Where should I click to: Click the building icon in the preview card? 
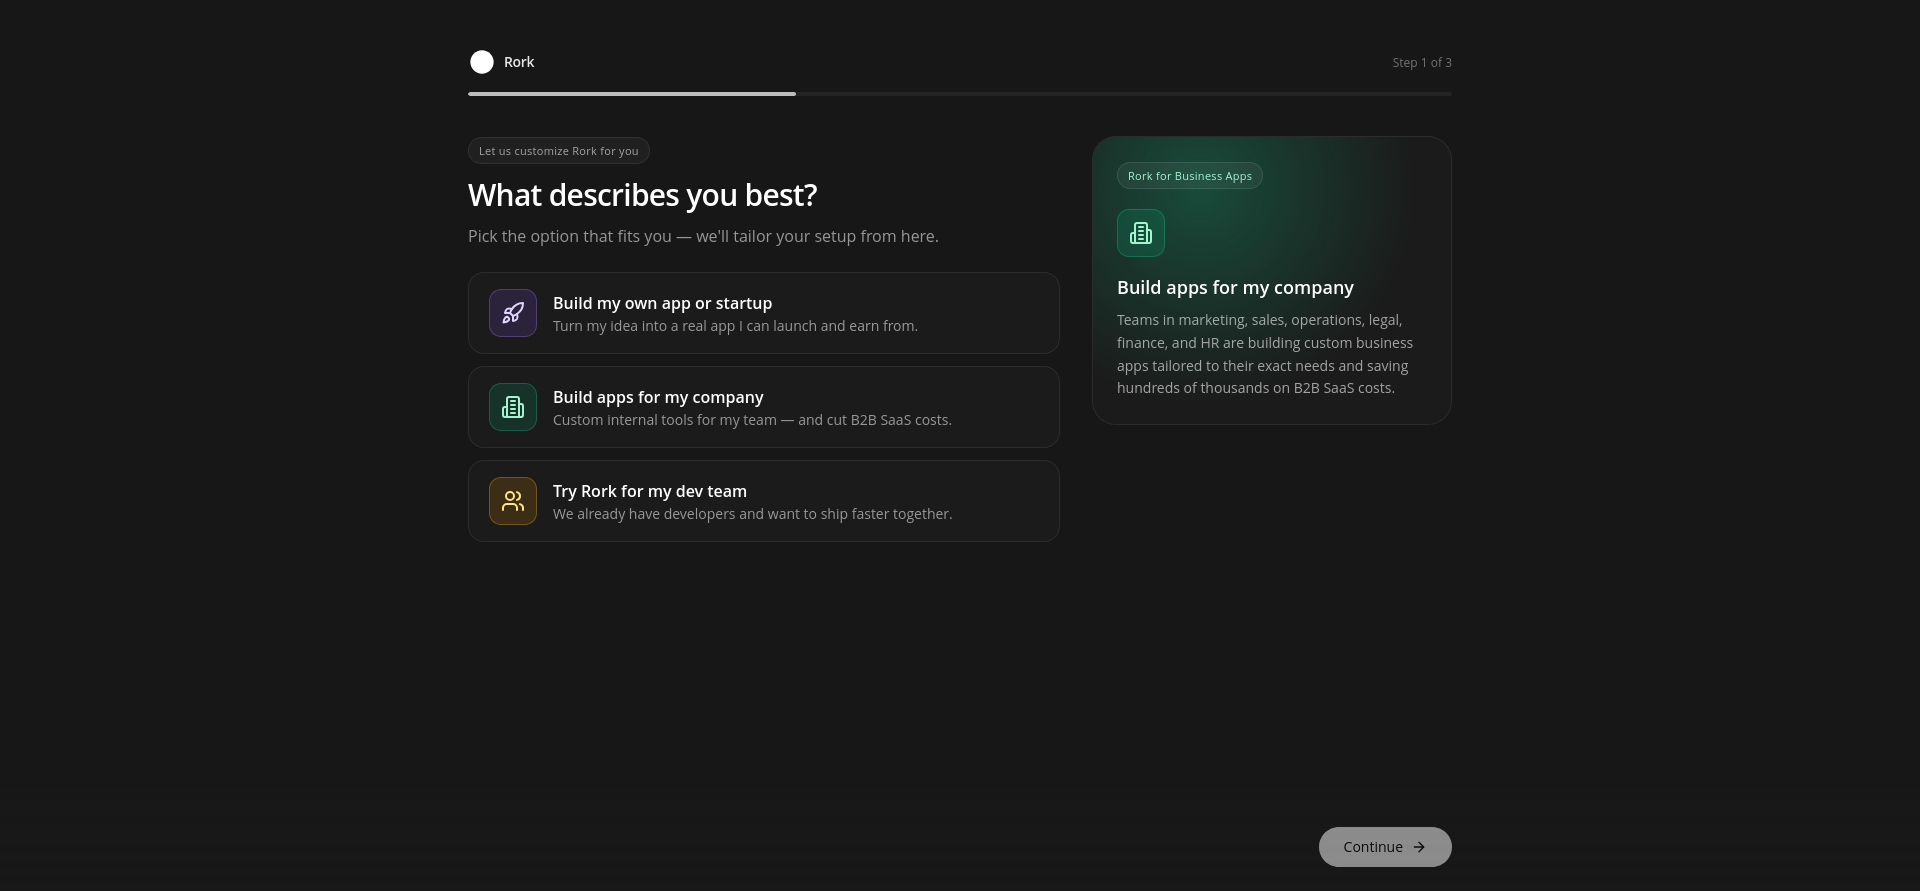pos(1141,233)
